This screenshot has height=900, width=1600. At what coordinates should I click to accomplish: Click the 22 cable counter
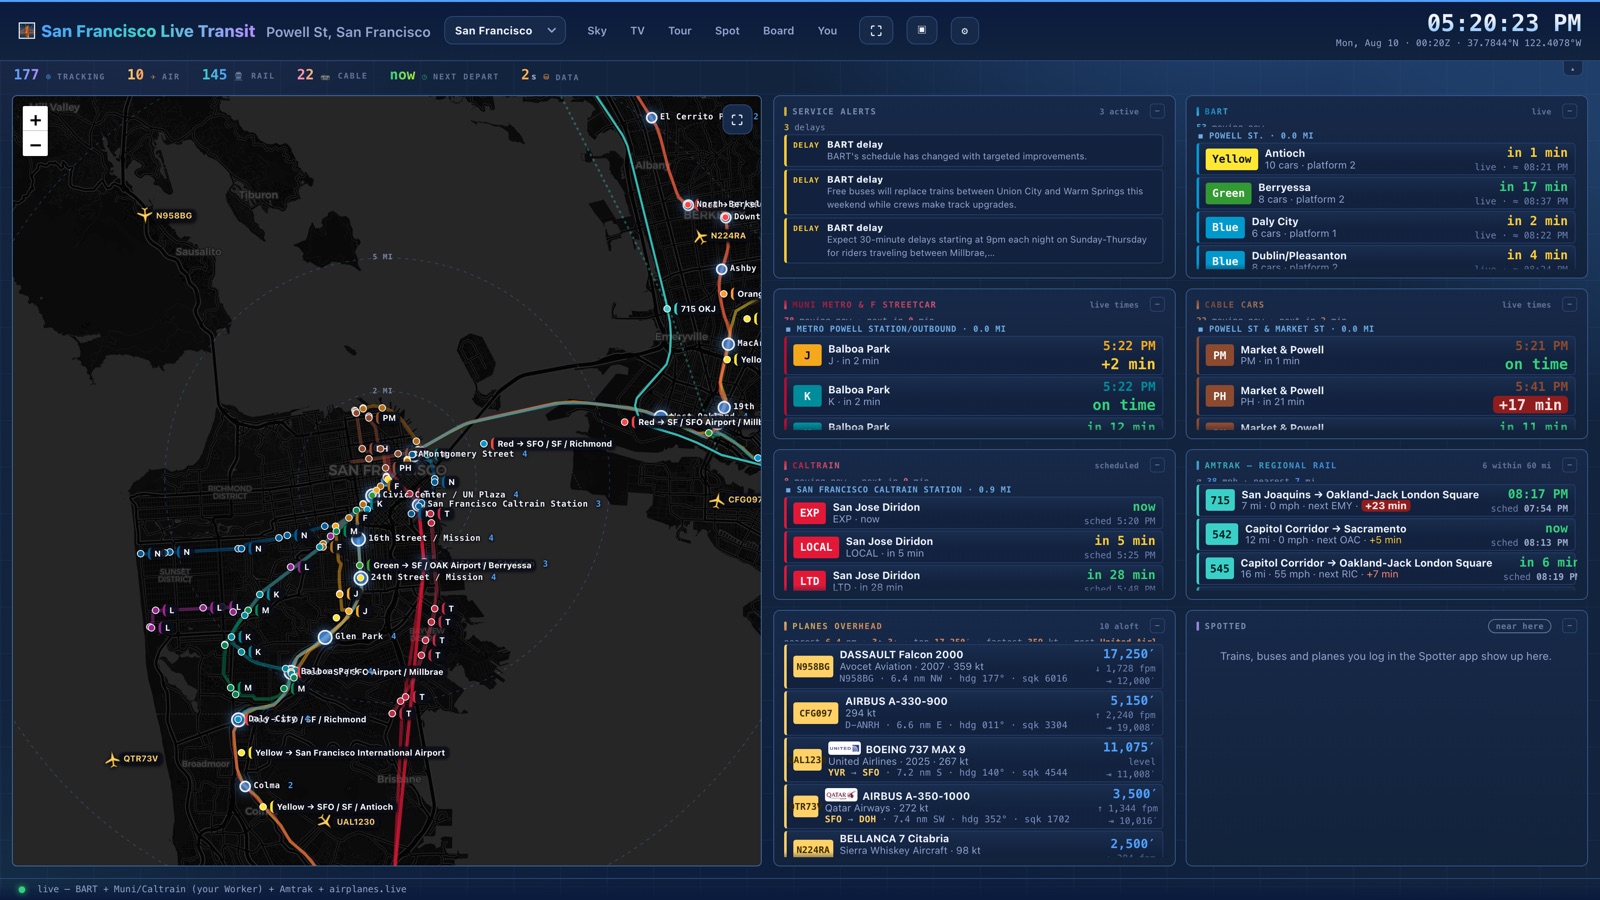[x=332, y=75]
